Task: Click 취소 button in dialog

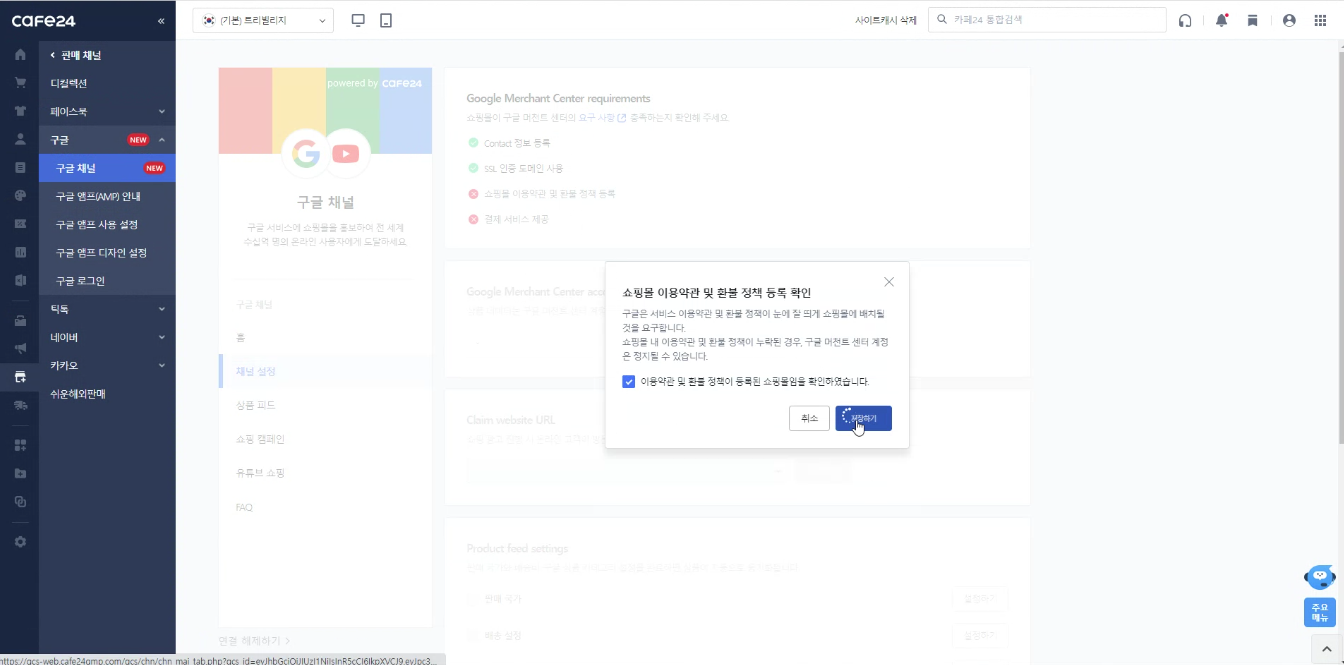Action: [809, 418]
